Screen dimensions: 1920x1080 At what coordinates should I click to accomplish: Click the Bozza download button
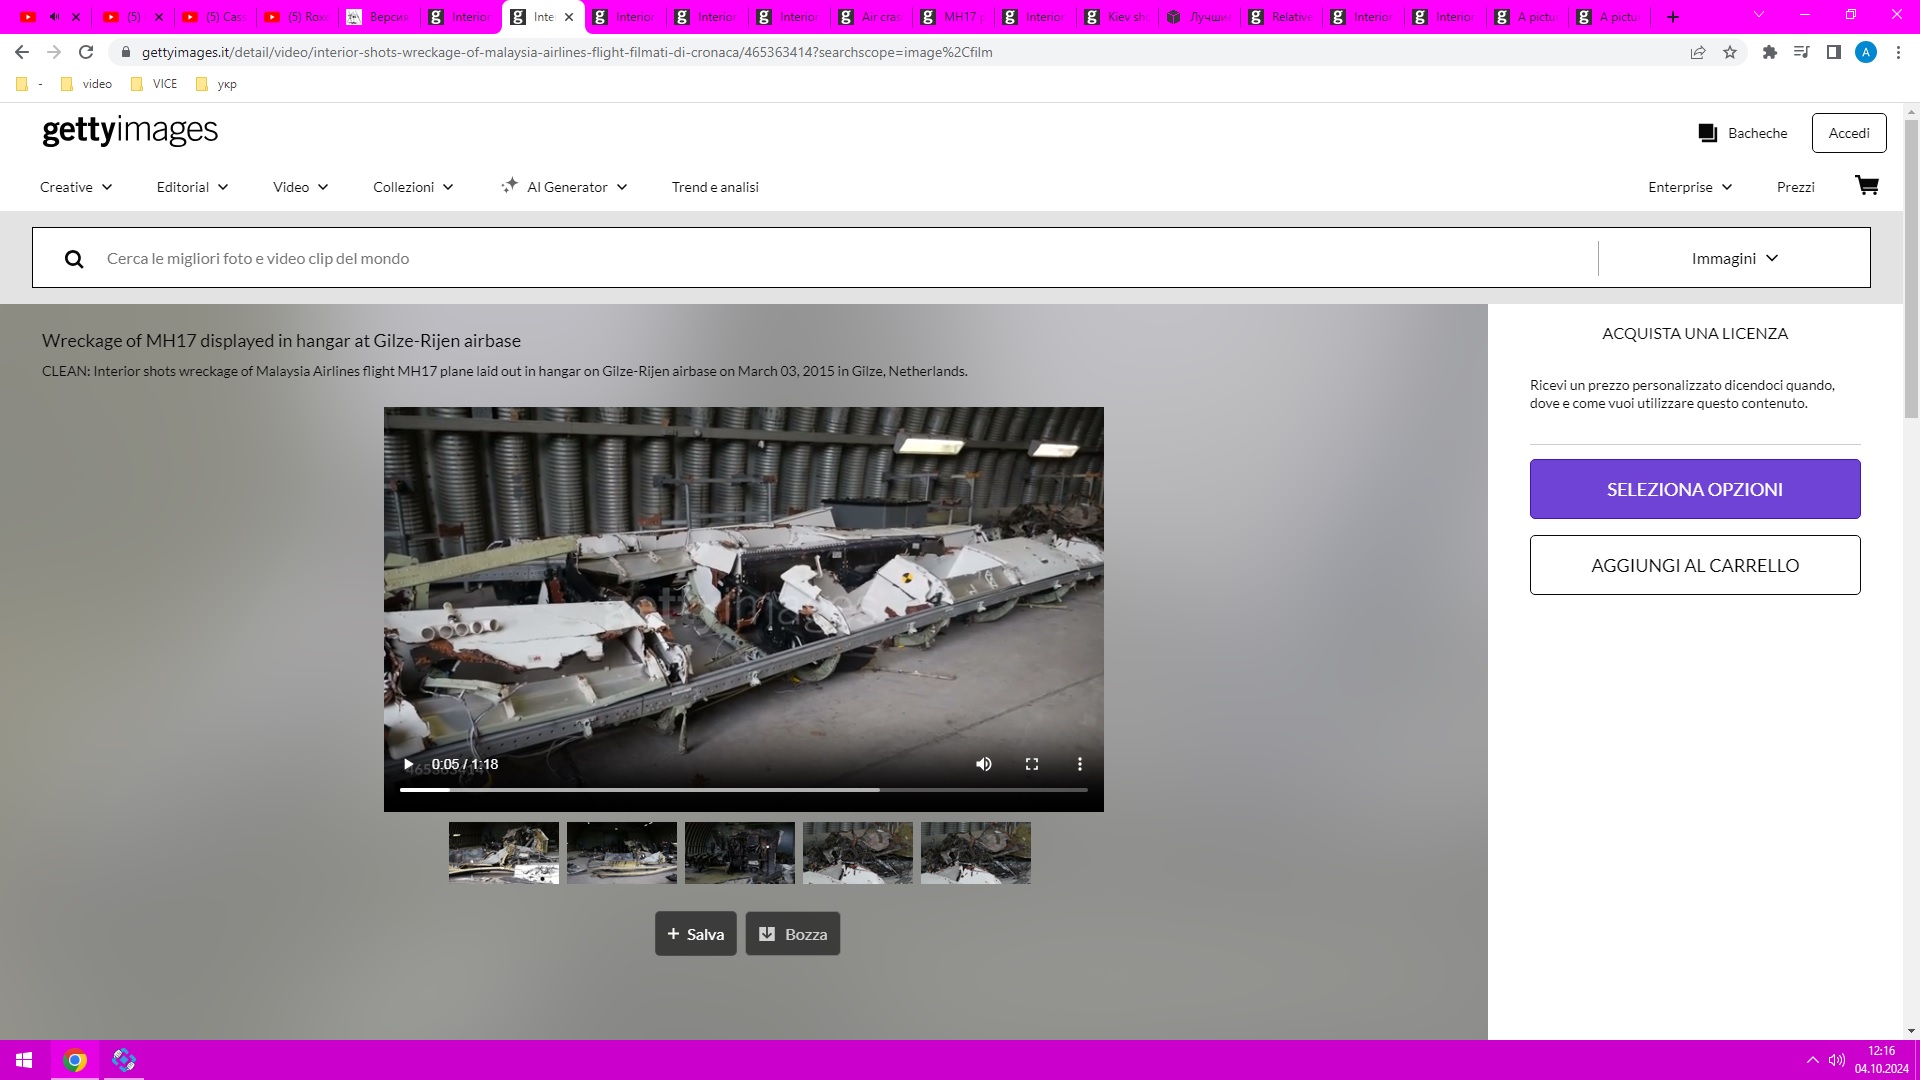pyautogui.click(x=793, y=934)
